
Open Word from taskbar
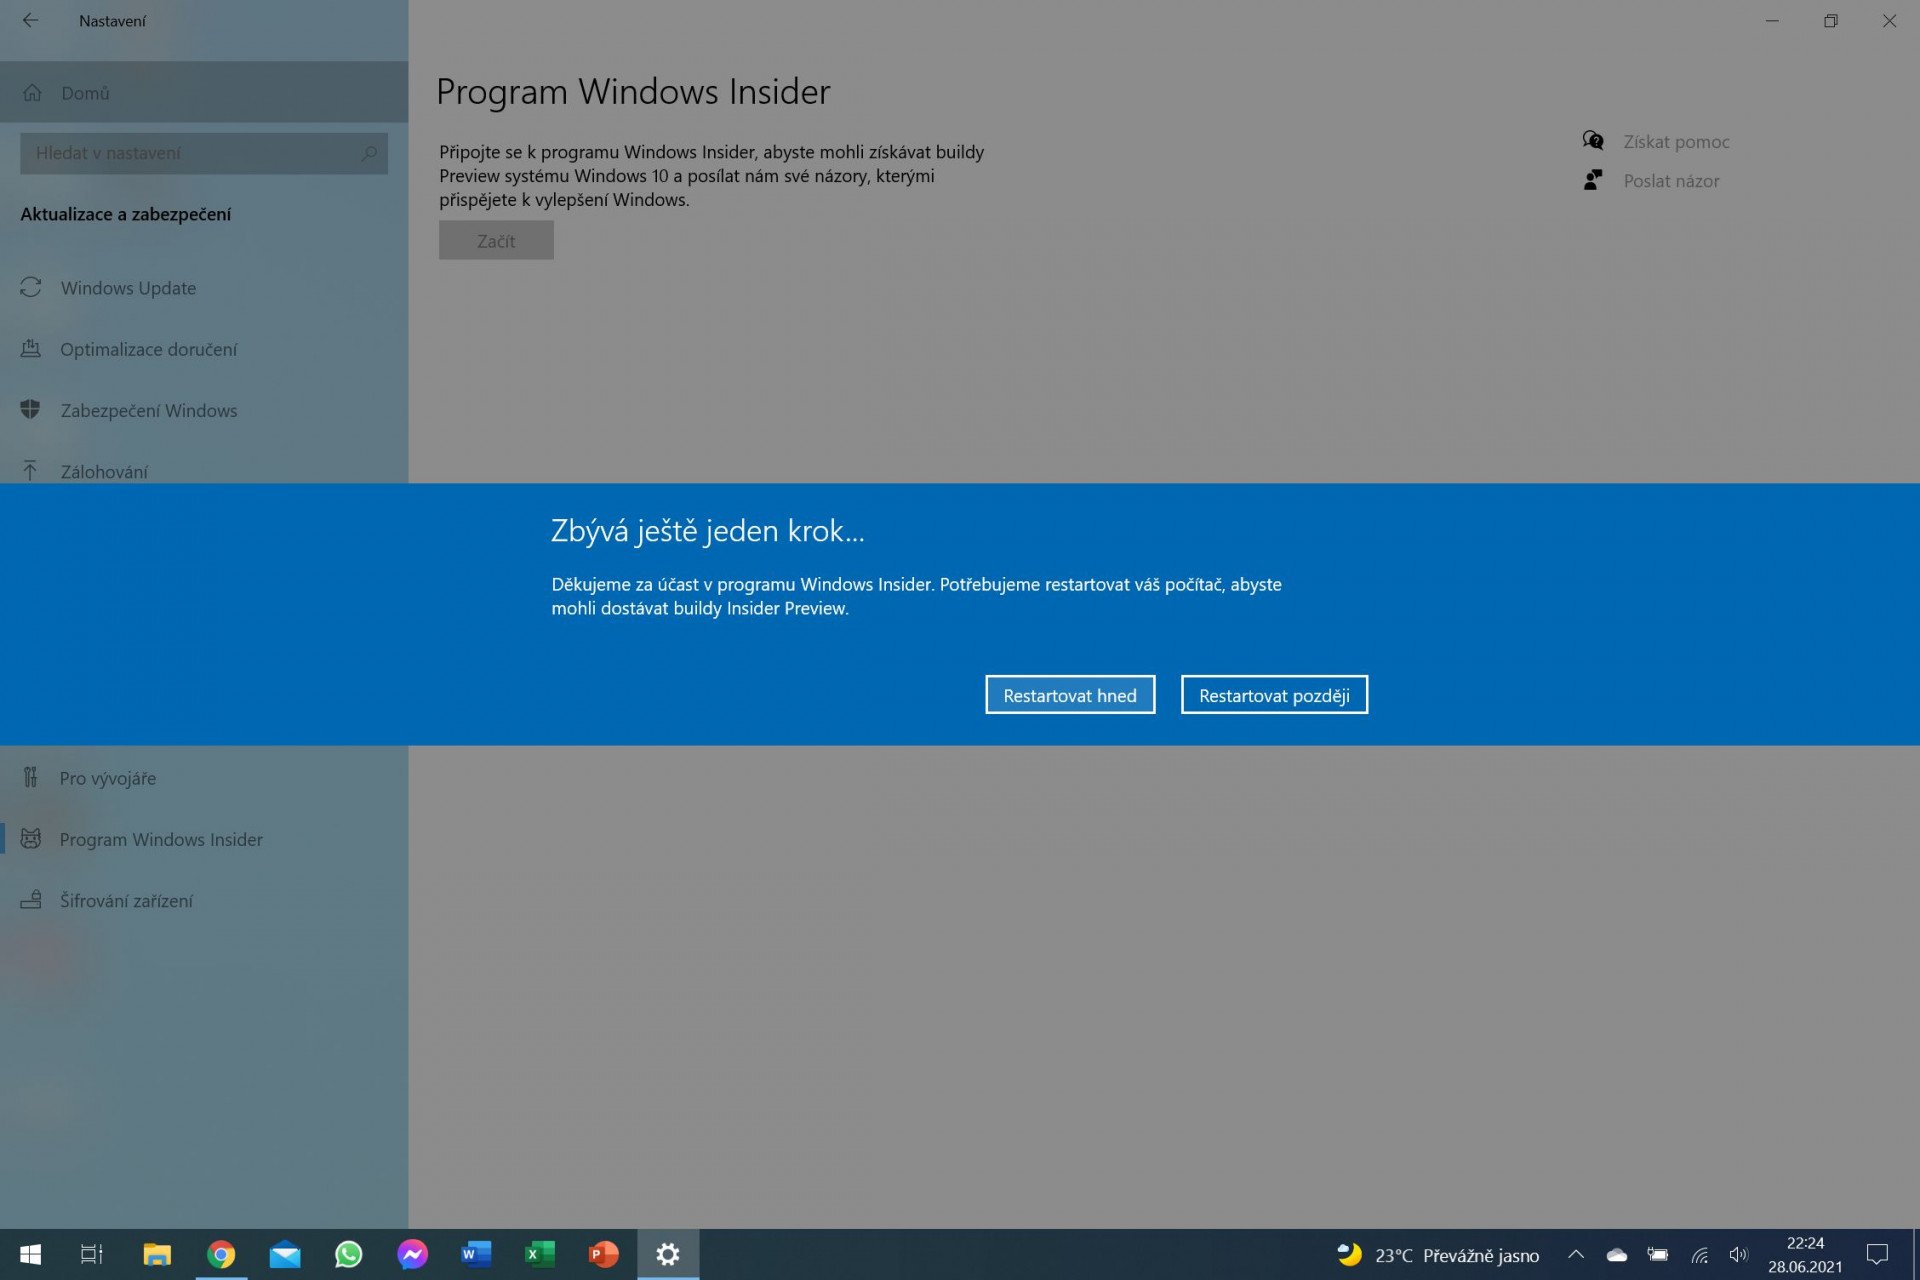[476, 1254]
